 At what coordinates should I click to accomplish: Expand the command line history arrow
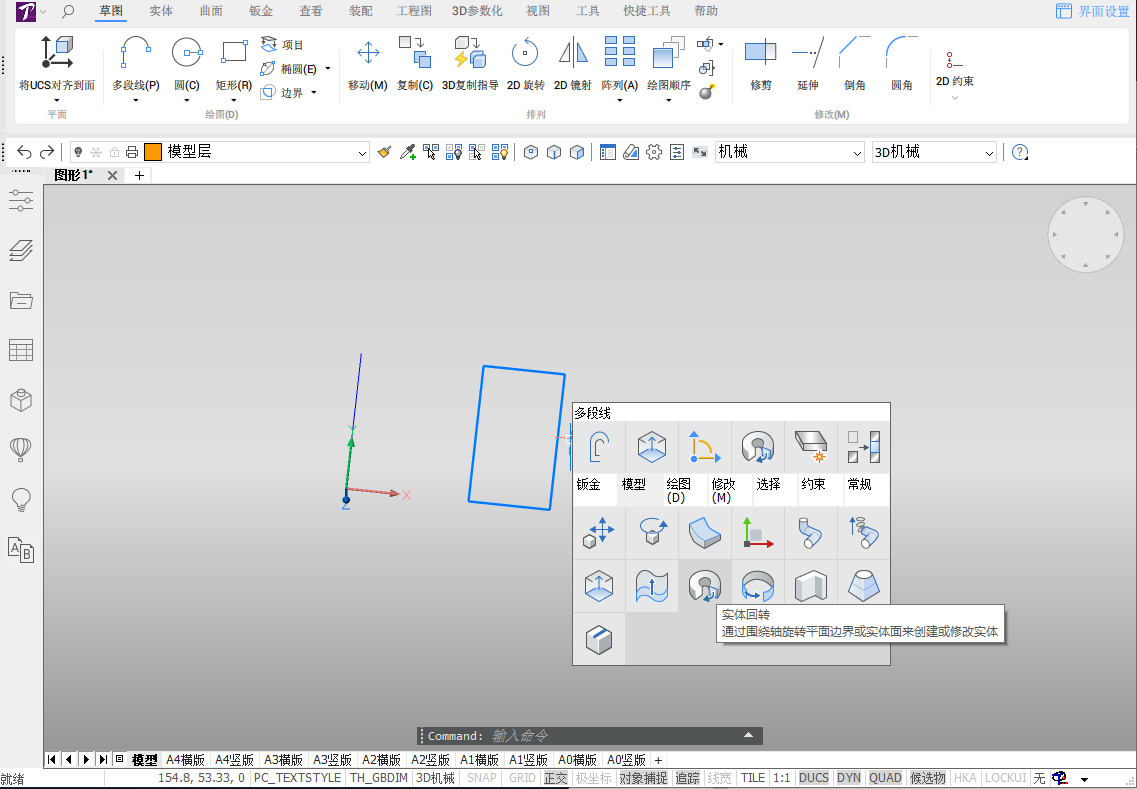tap(748, 735)
